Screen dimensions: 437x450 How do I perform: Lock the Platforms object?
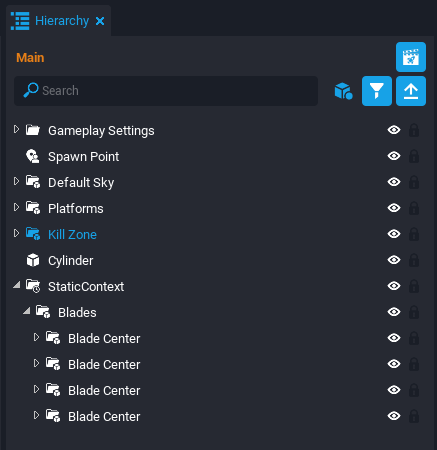pyautogui.click(x=414, y=208)
